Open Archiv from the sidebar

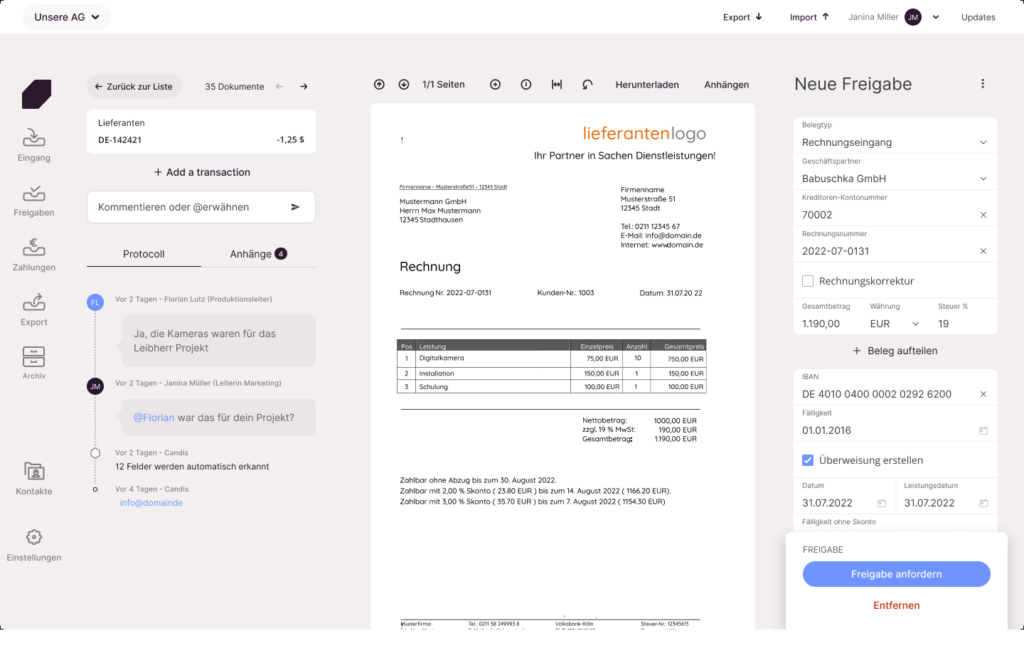click(x=34, y=363)
